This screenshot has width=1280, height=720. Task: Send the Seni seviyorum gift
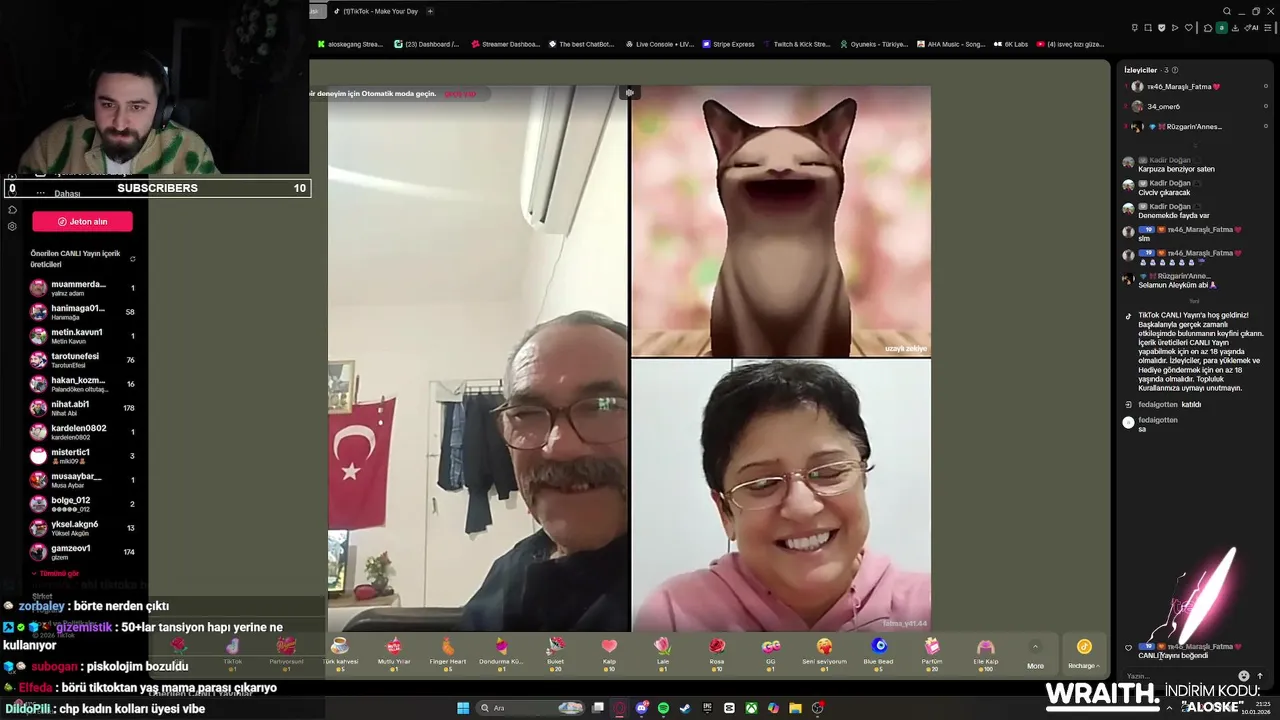tap(824, 653)
